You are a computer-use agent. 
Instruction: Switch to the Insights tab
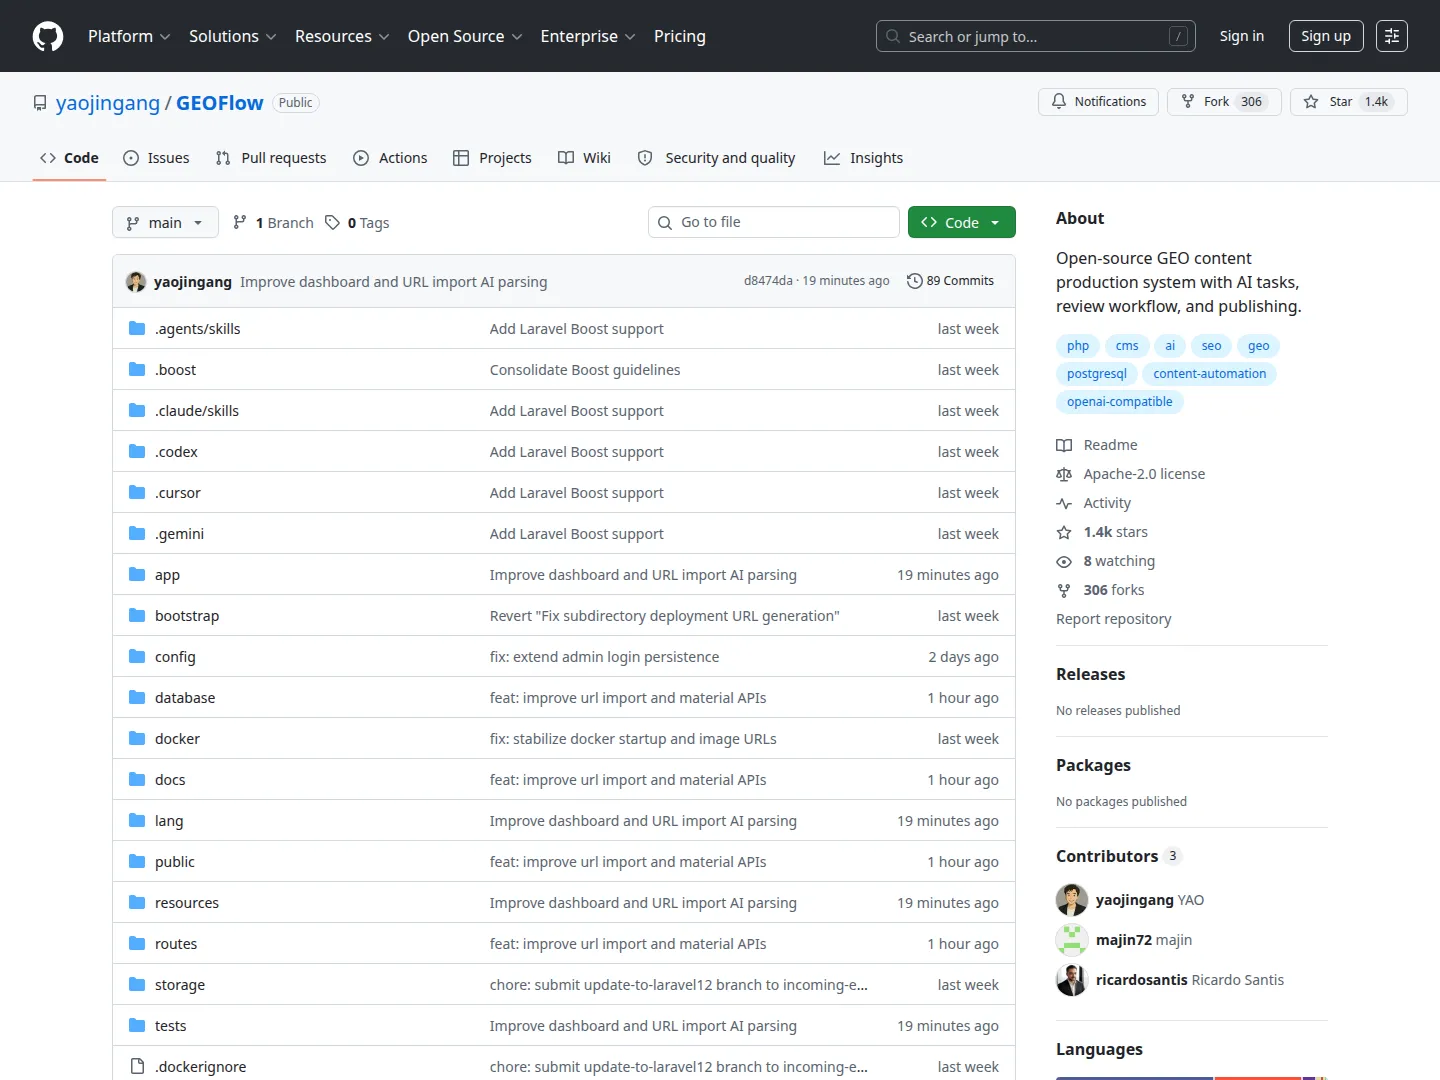click(863, 158)
